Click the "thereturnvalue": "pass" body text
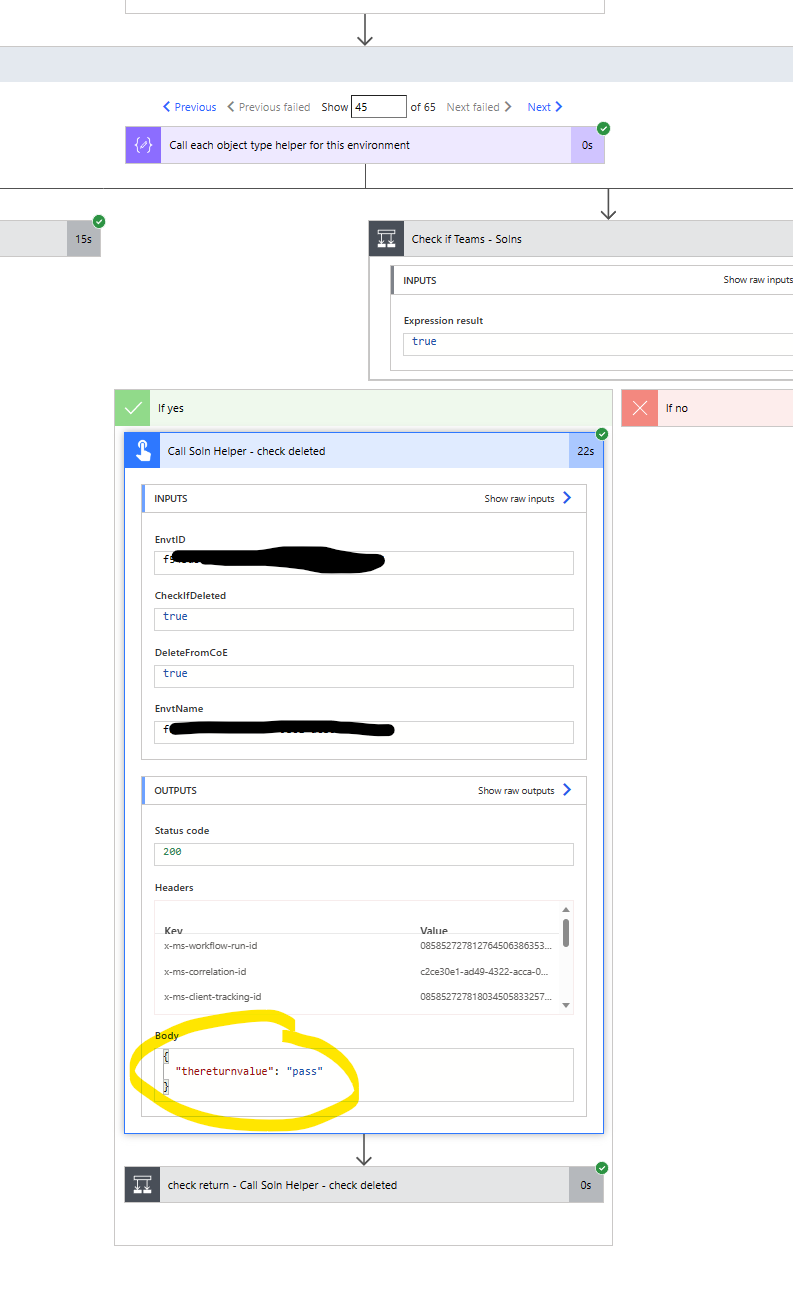This screenshot has height=1292, width=793. (x=249, y=1071)
